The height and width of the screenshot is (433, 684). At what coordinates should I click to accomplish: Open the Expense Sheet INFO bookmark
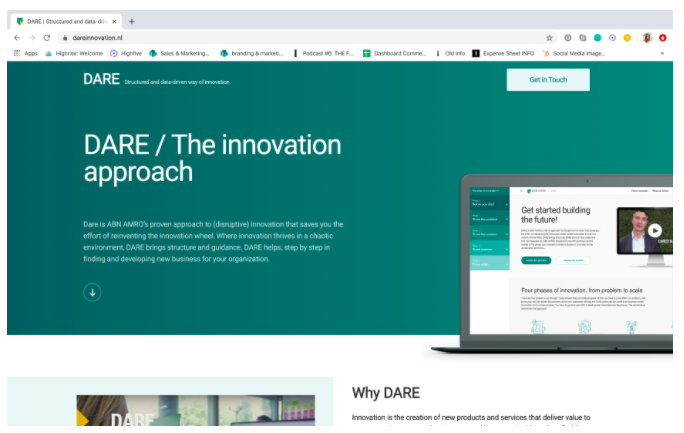[503, 53]
